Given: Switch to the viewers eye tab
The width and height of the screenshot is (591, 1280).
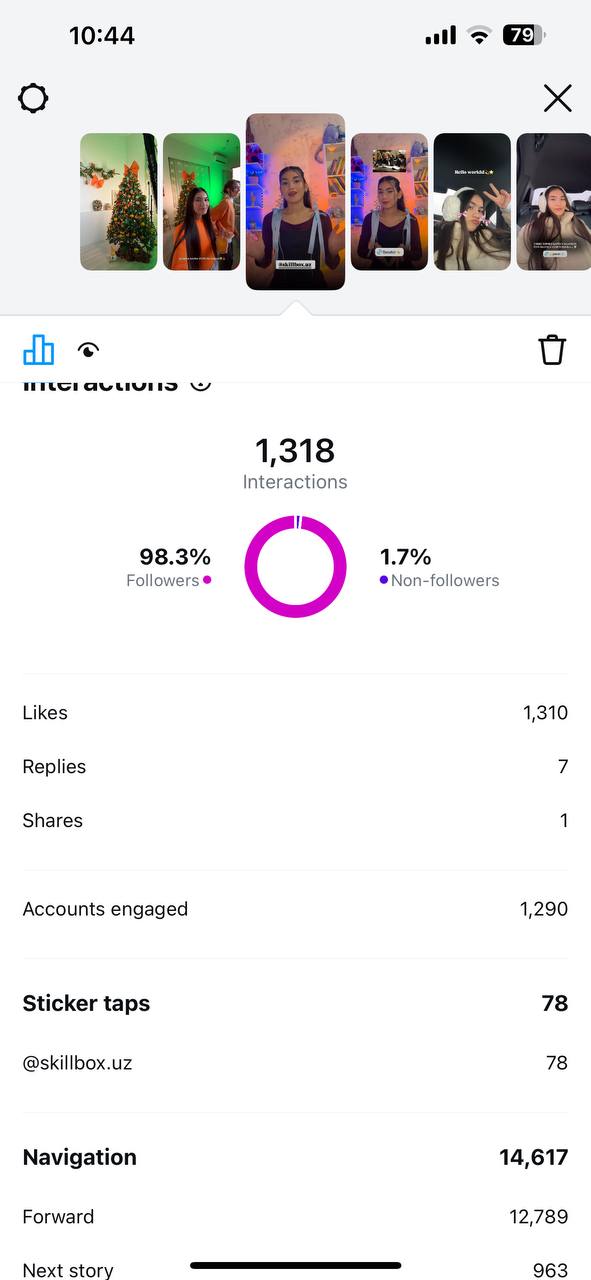Looking at the screenshot, I should [89, 350].
